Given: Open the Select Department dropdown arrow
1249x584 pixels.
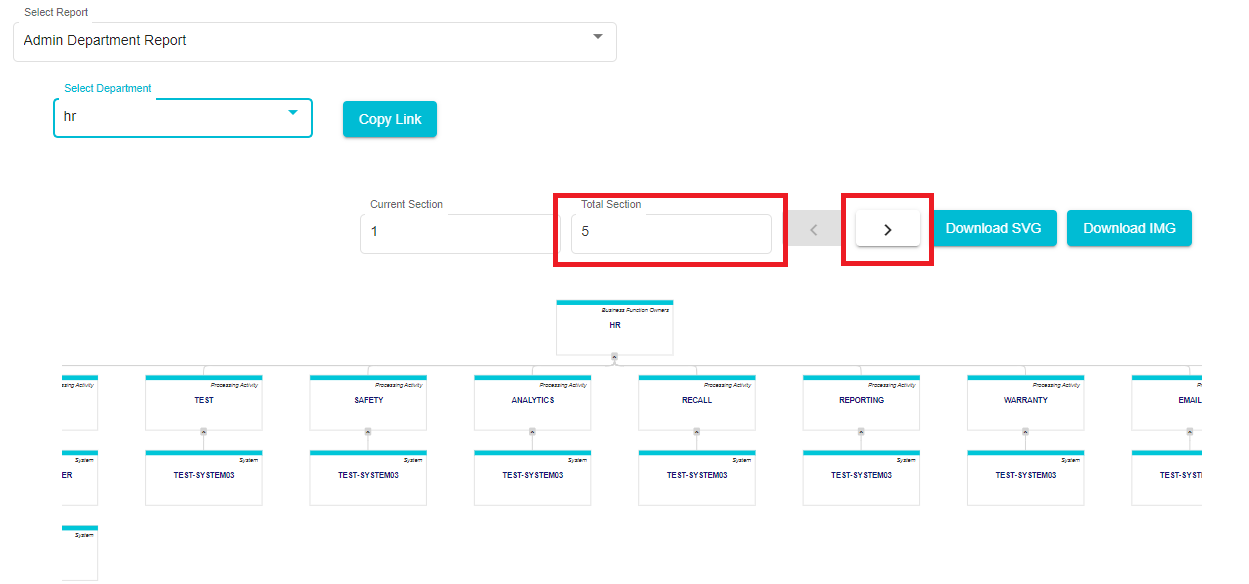Looking at the screenshot, I should point(293,112).
